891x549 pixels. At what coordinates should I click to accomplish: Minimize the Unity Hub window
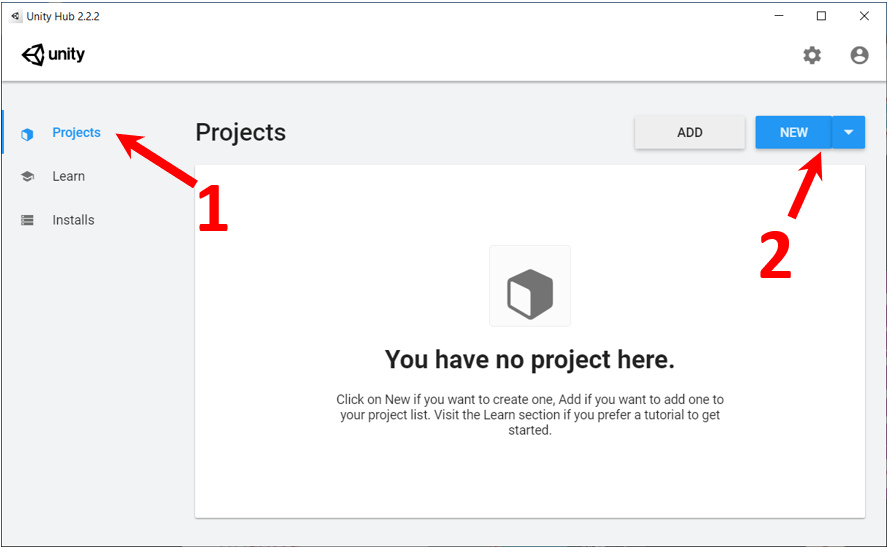click(x=779, y=16)
